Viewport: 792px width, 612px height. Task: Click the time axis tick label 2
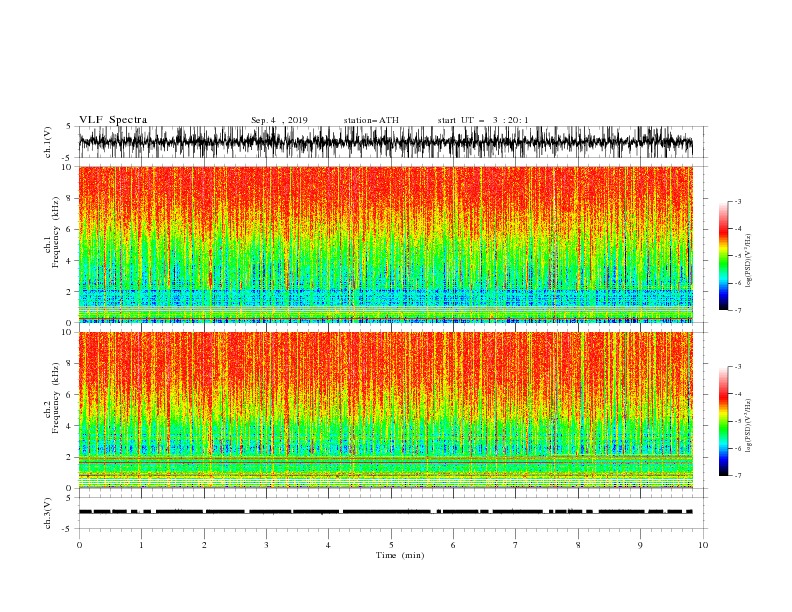(x=204, y=545)
